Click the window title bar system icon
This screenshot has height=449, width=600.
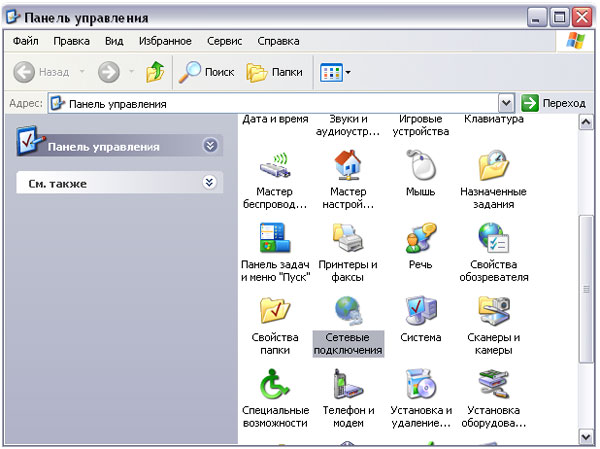14,17
